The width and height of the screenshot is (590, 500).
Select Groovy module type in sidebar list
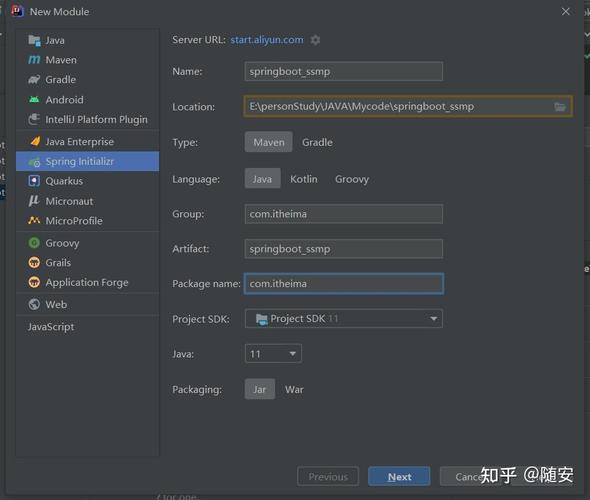click(88, 243)
